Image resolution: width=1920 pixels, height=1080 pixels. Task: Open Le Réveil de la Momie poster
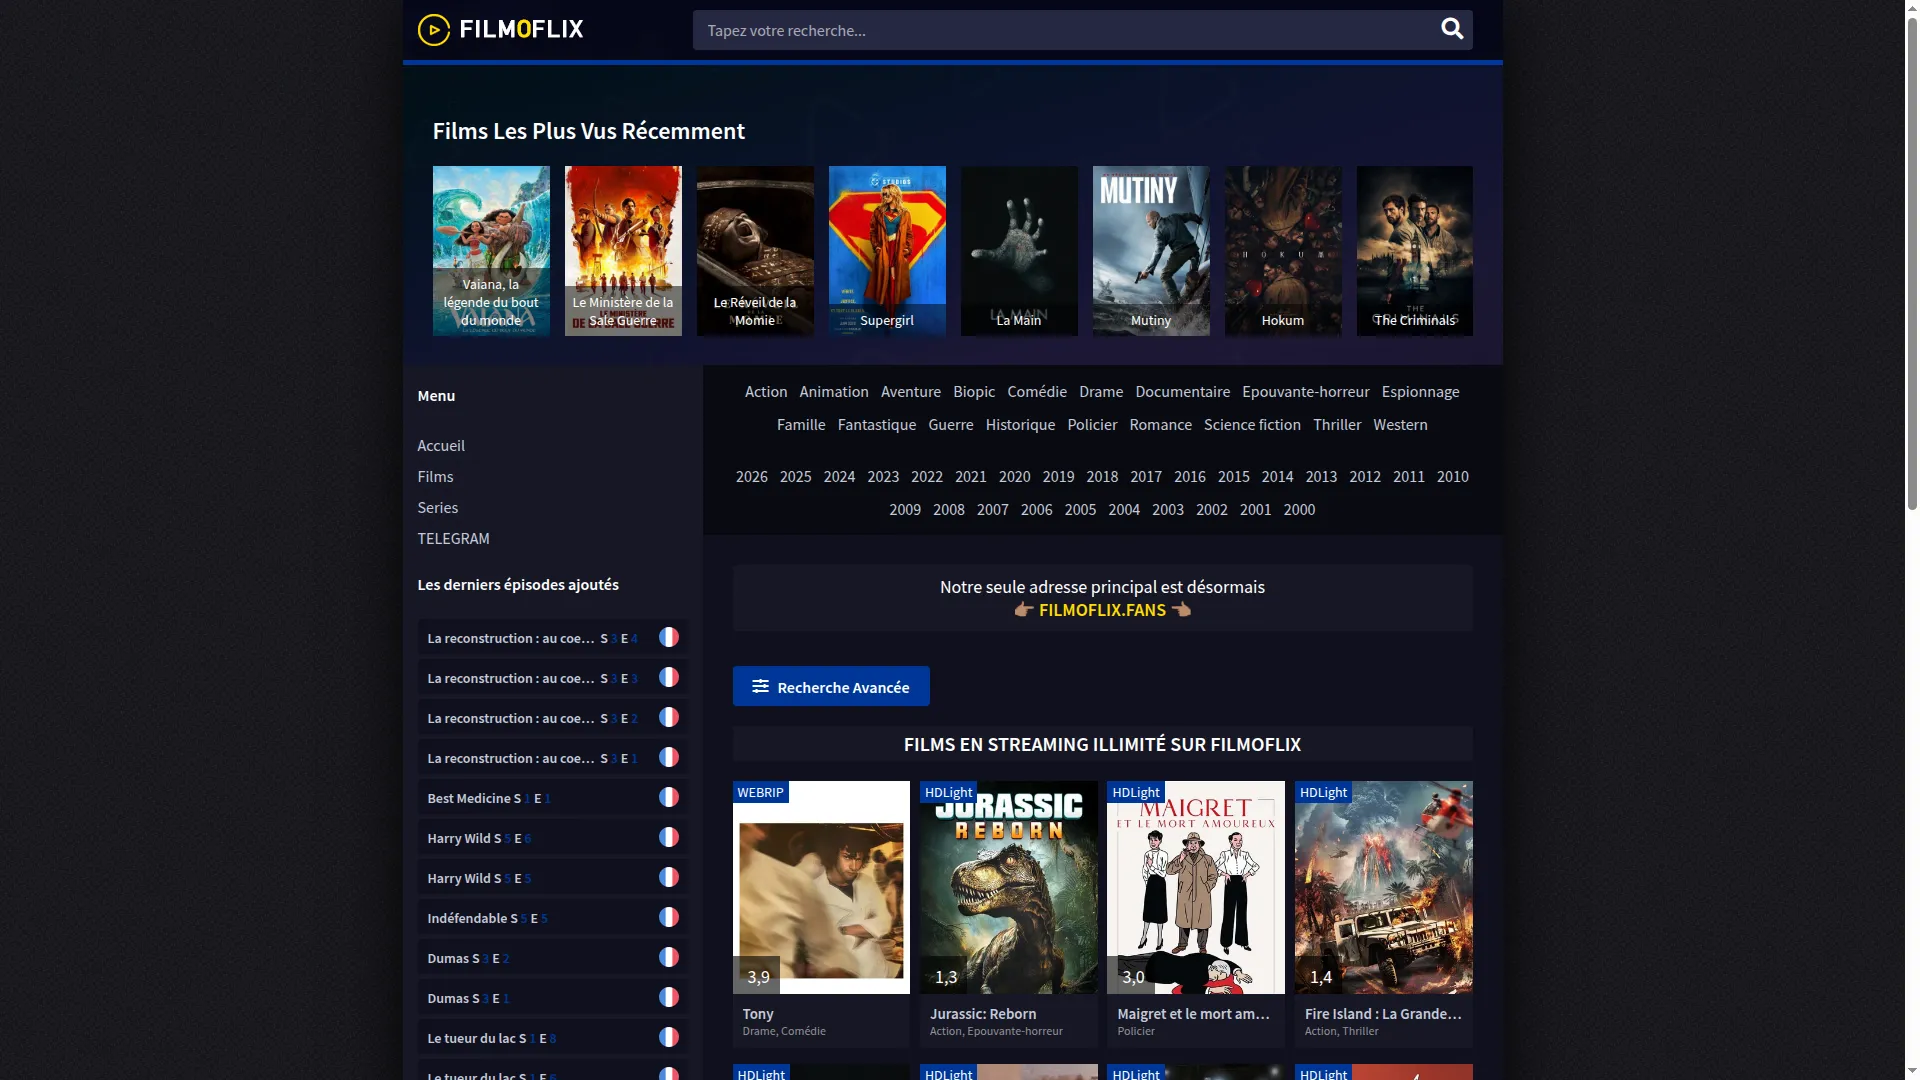tap(755, 251)
